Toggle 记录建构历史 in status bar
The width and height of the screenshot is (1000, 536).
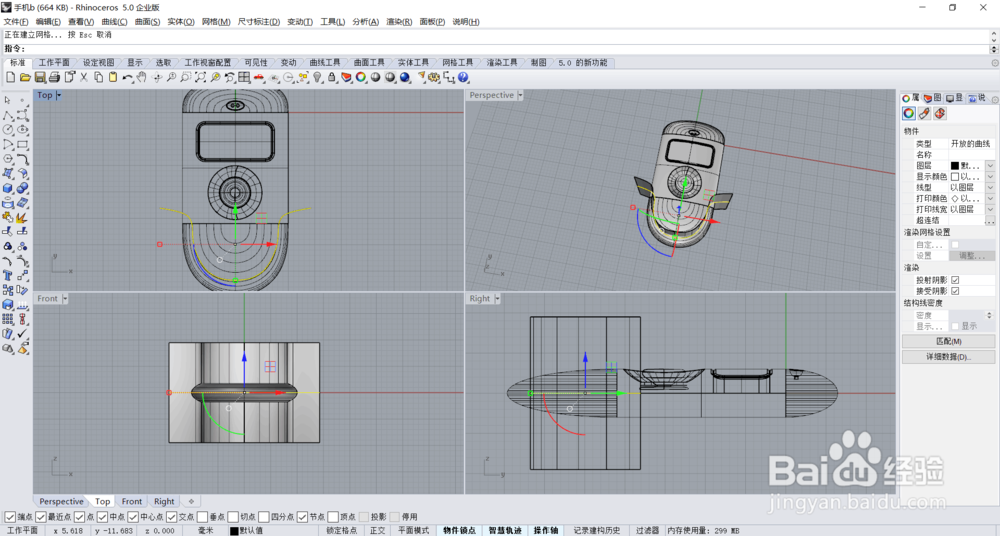(596, 530)
